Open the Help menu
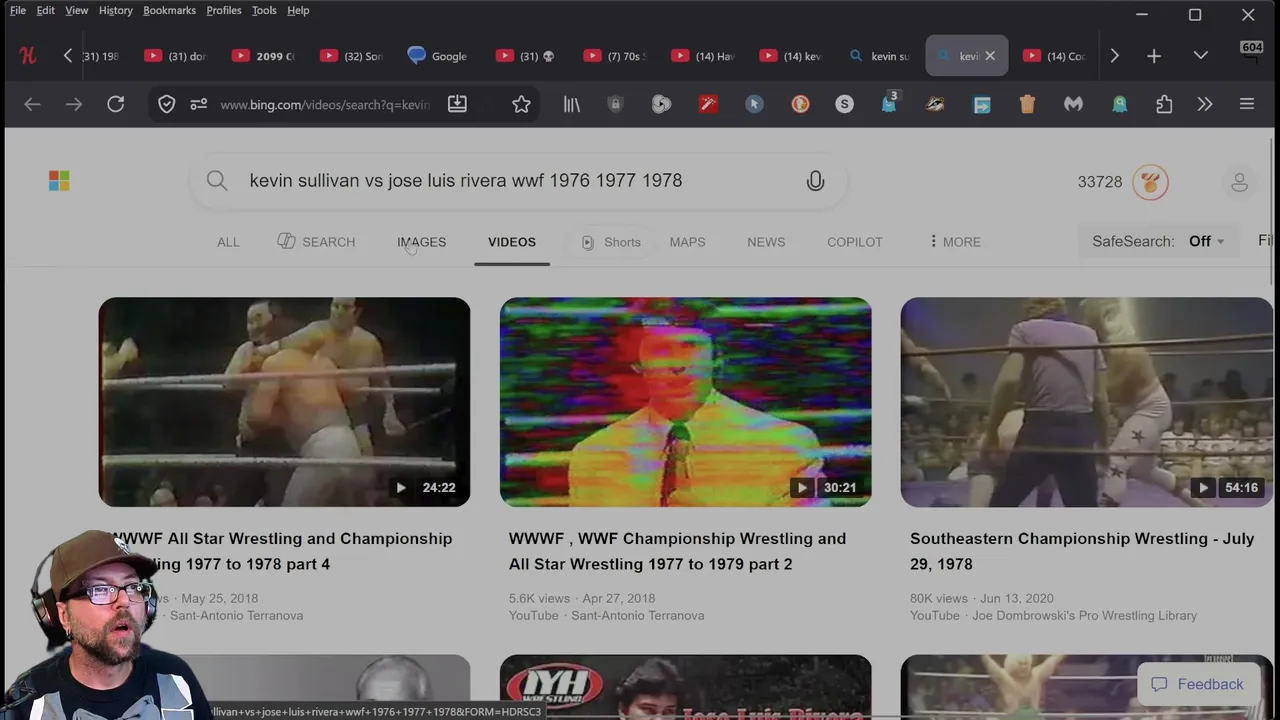 pos(298,10)
